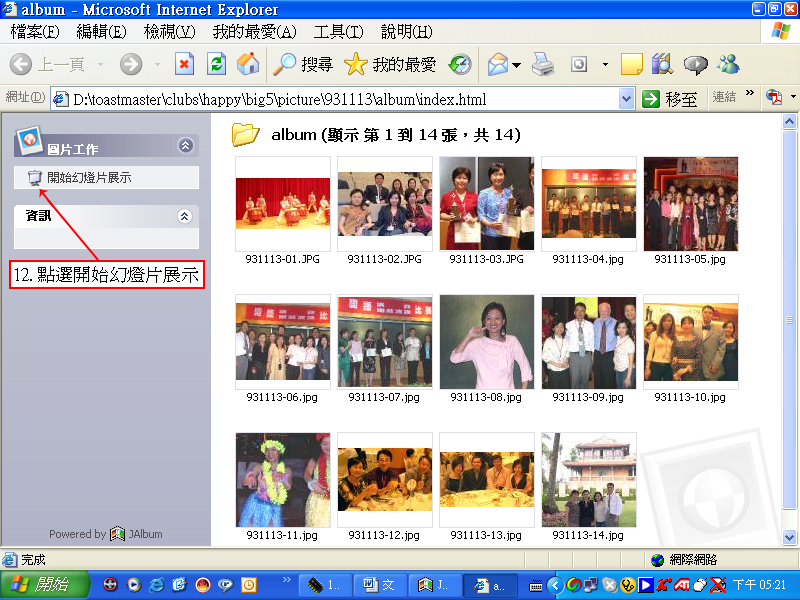Open the Mail button dropdown arrow
Viewport: 800px width, 600px height.
(516, 66)
